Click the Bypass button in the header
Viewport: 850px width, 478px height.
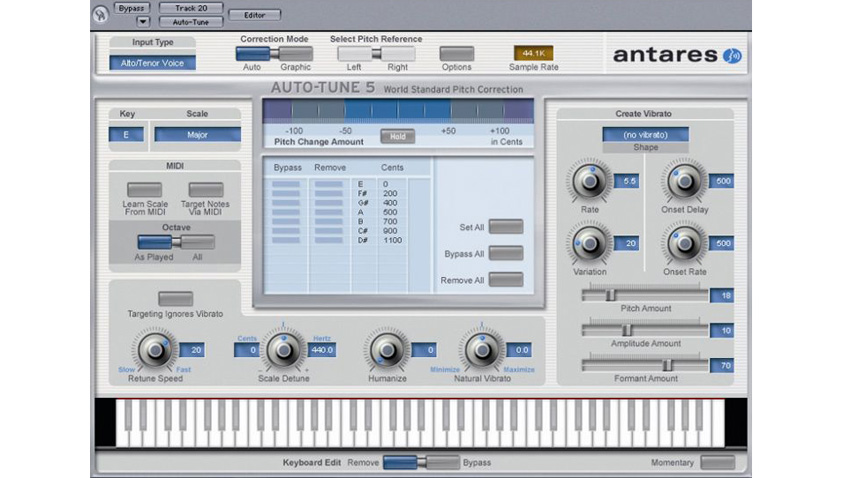tap(132, 8)
